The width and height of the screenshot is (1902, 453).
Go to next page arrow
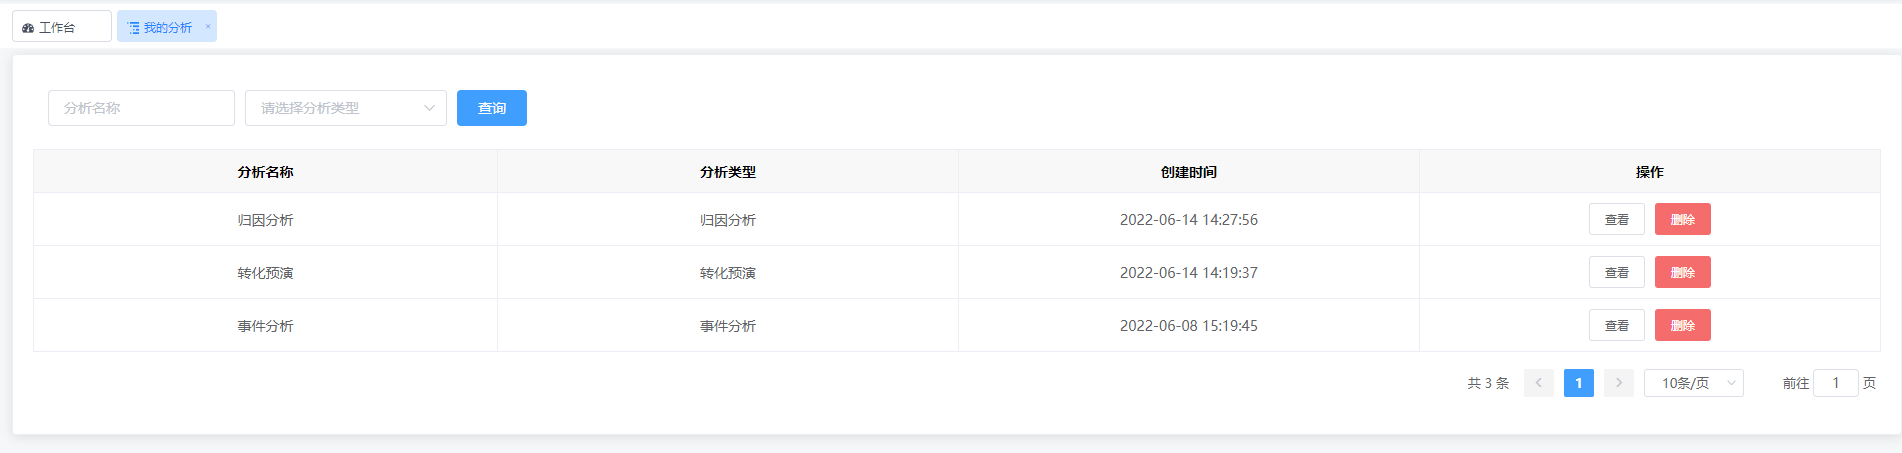[1619, 383]
